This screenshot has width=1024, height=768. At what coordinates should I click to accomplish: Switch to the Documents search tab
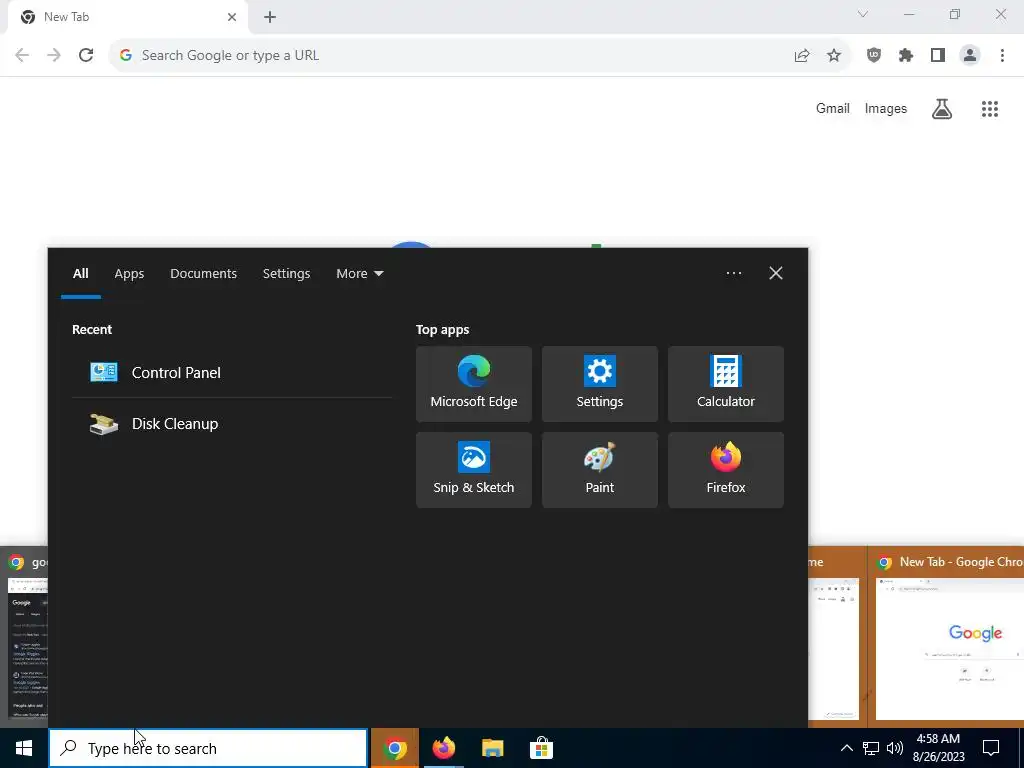203,274
